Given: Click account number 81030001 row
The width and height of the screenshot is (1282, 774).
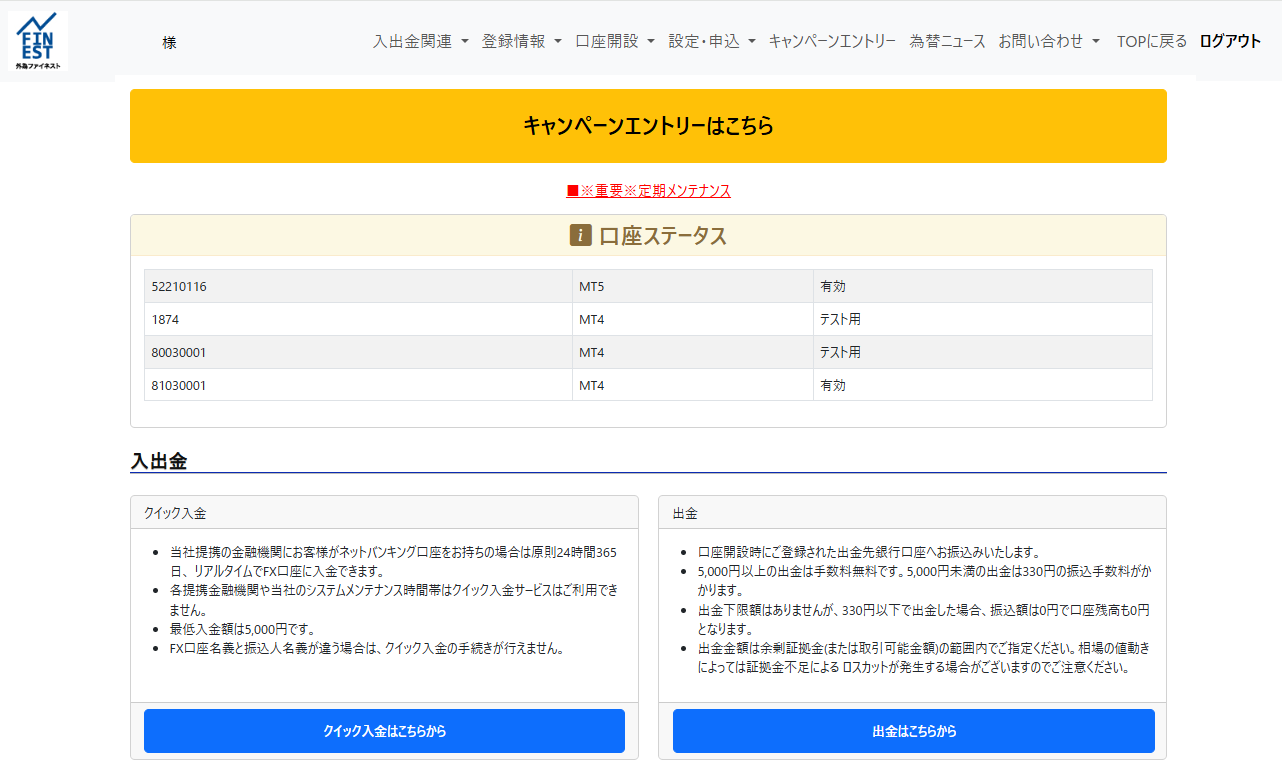Looking at the screenshot, I should click(x=179, y=385).
